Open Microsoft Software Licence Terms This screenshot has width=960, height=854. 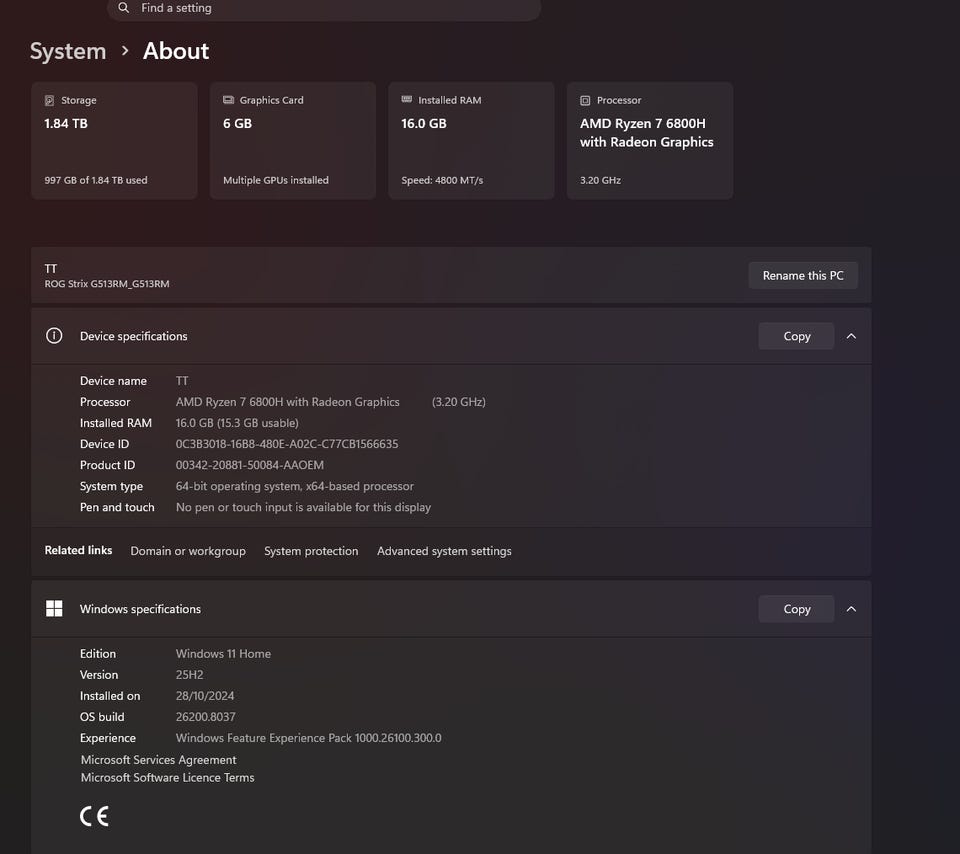coord(167,778)
